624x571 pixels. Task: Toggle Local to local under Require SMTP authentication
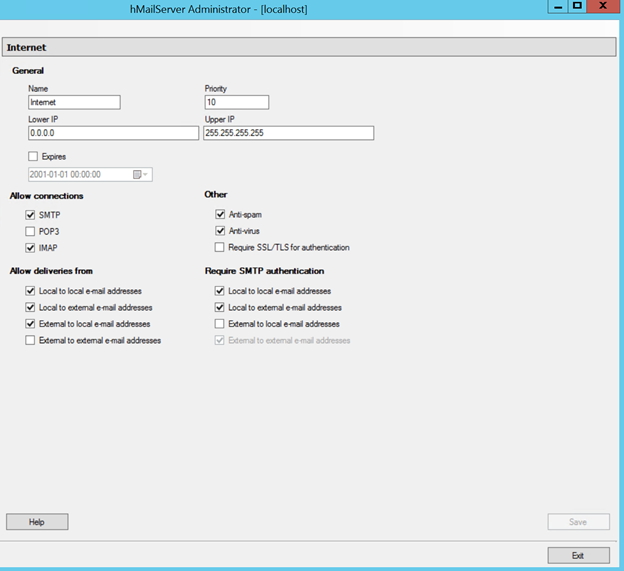[220, 291]
